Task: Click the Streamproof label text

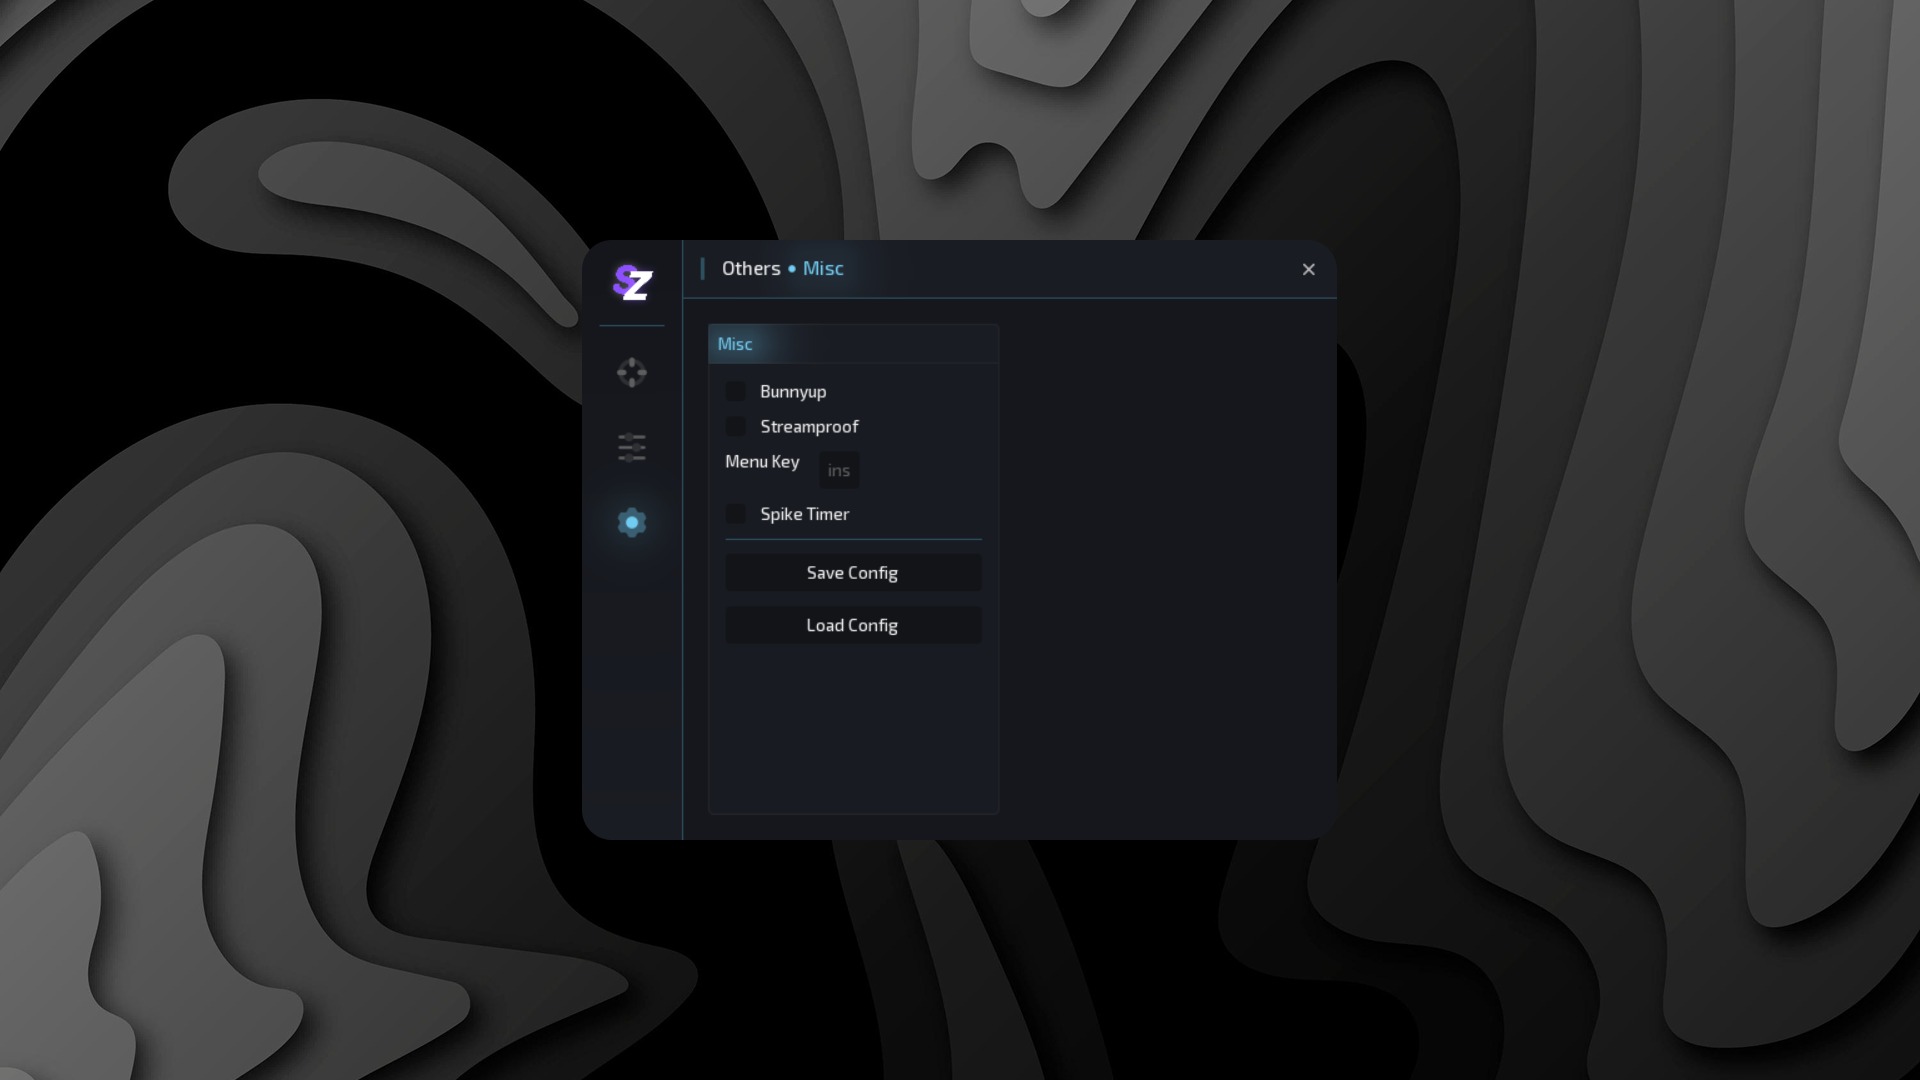Action: [809, 427]
